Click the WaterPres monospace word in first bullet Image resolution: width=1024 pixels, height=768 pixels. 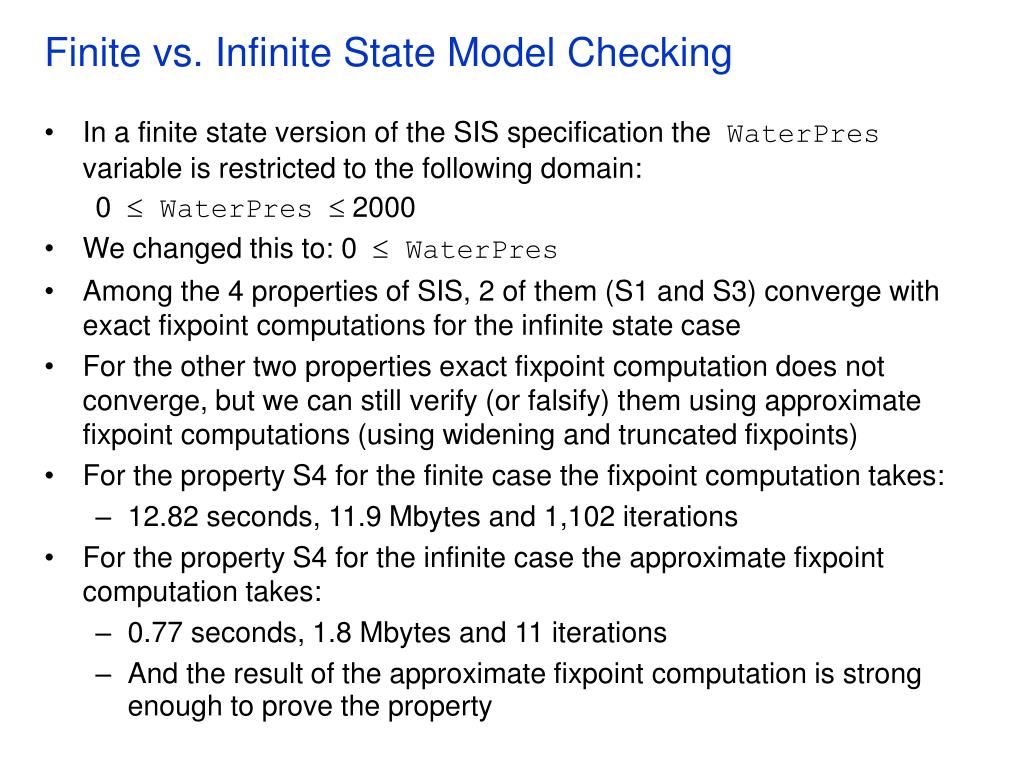point(803,135)
